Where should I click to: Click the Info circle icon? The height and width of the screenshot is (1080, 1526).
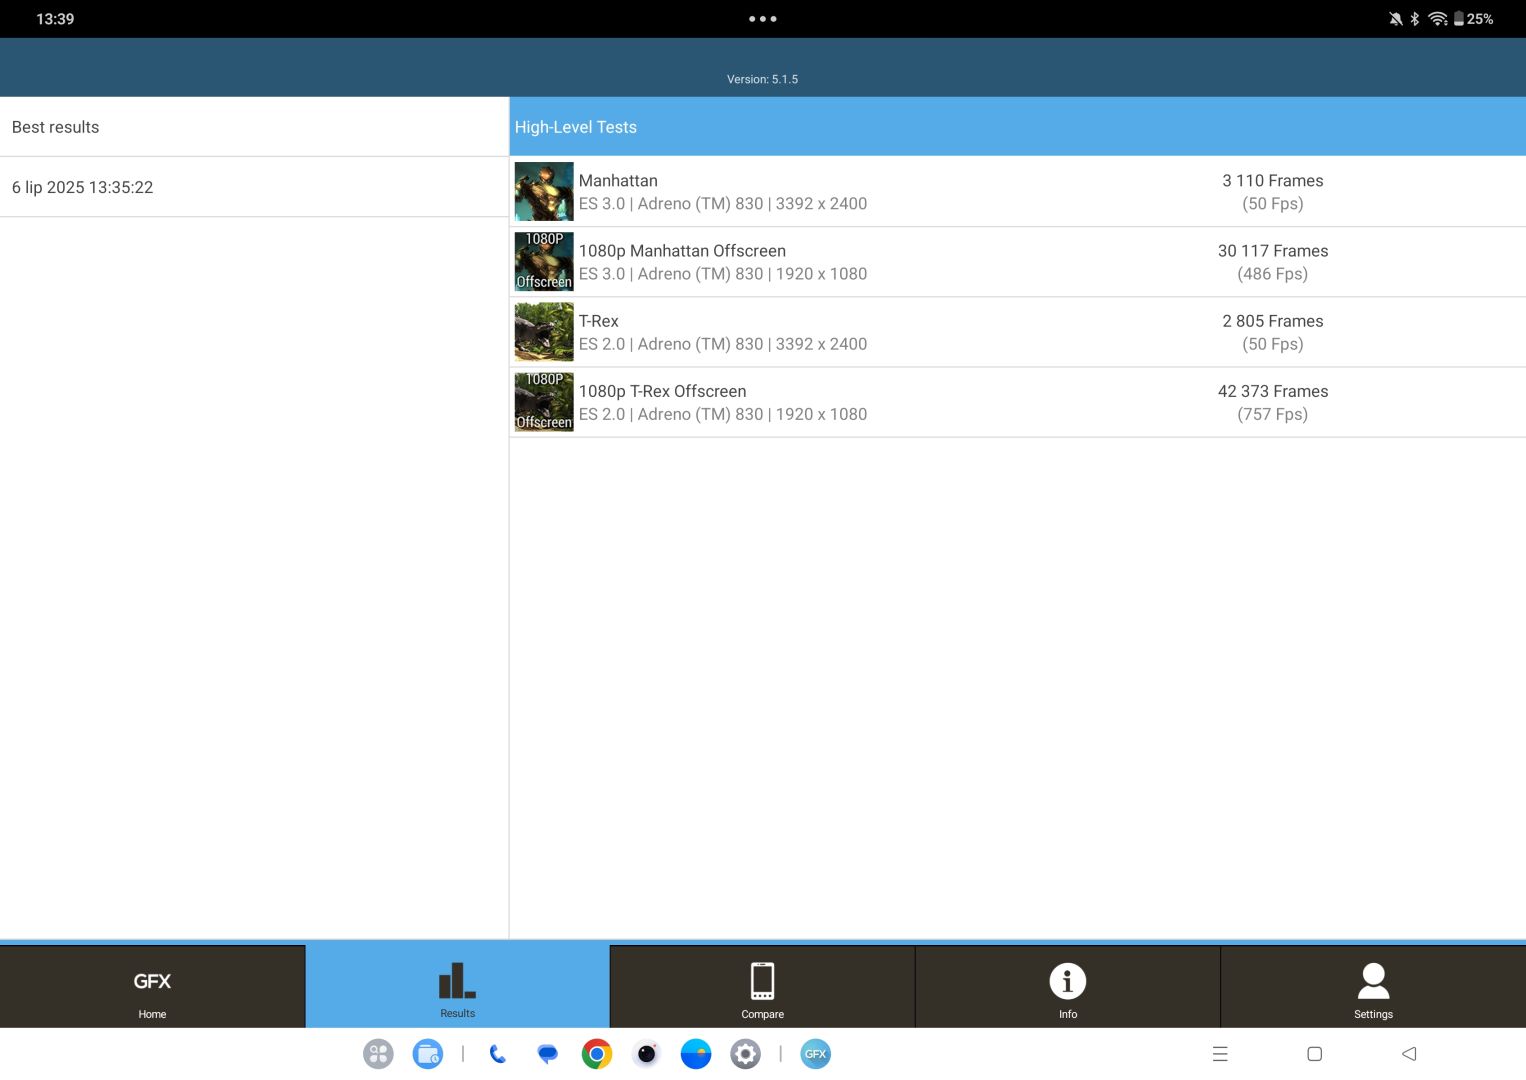tap(1068, 981)
